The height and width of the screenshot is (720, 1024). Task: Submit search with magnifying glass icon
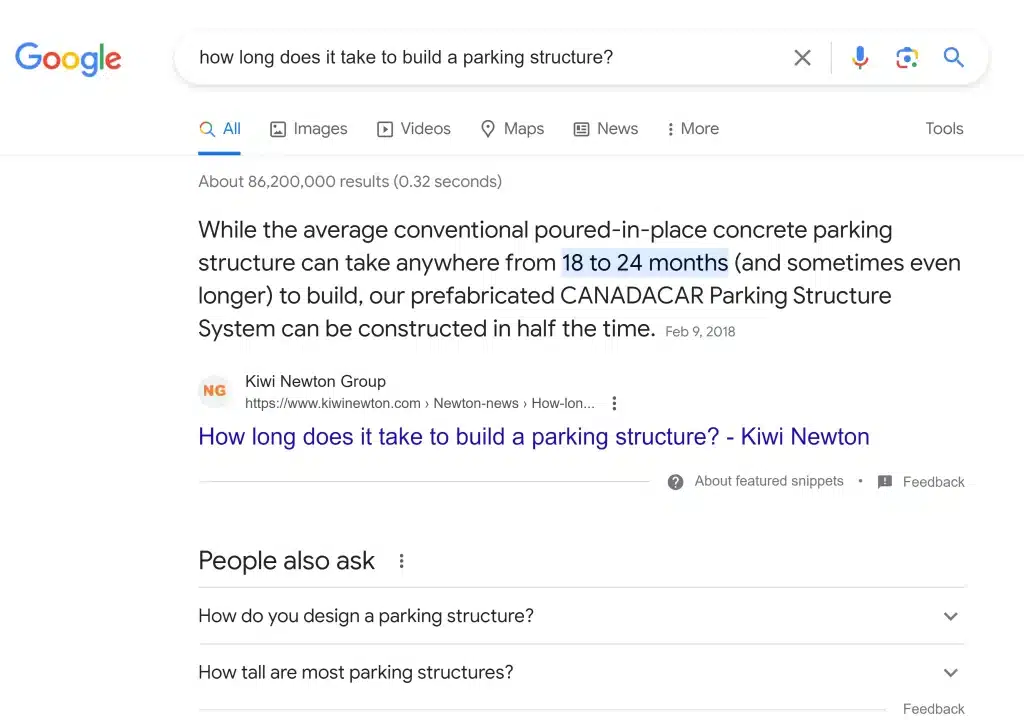coord(953,57)
